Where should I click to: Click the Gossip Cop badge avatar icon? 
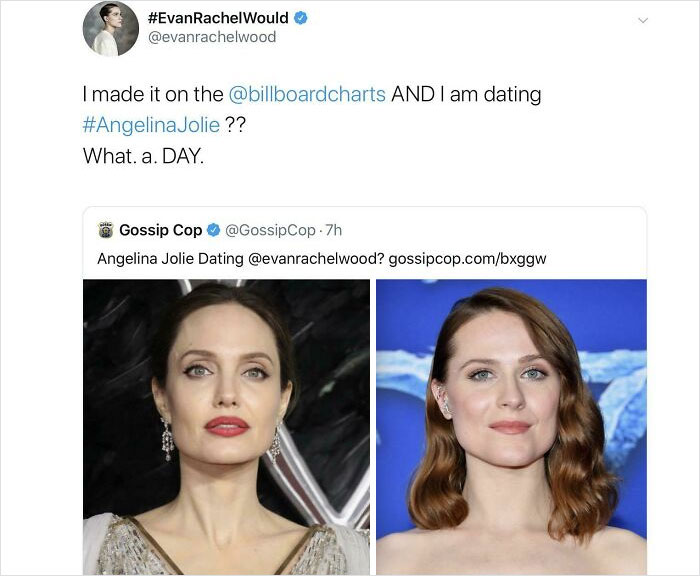point(104,230)
